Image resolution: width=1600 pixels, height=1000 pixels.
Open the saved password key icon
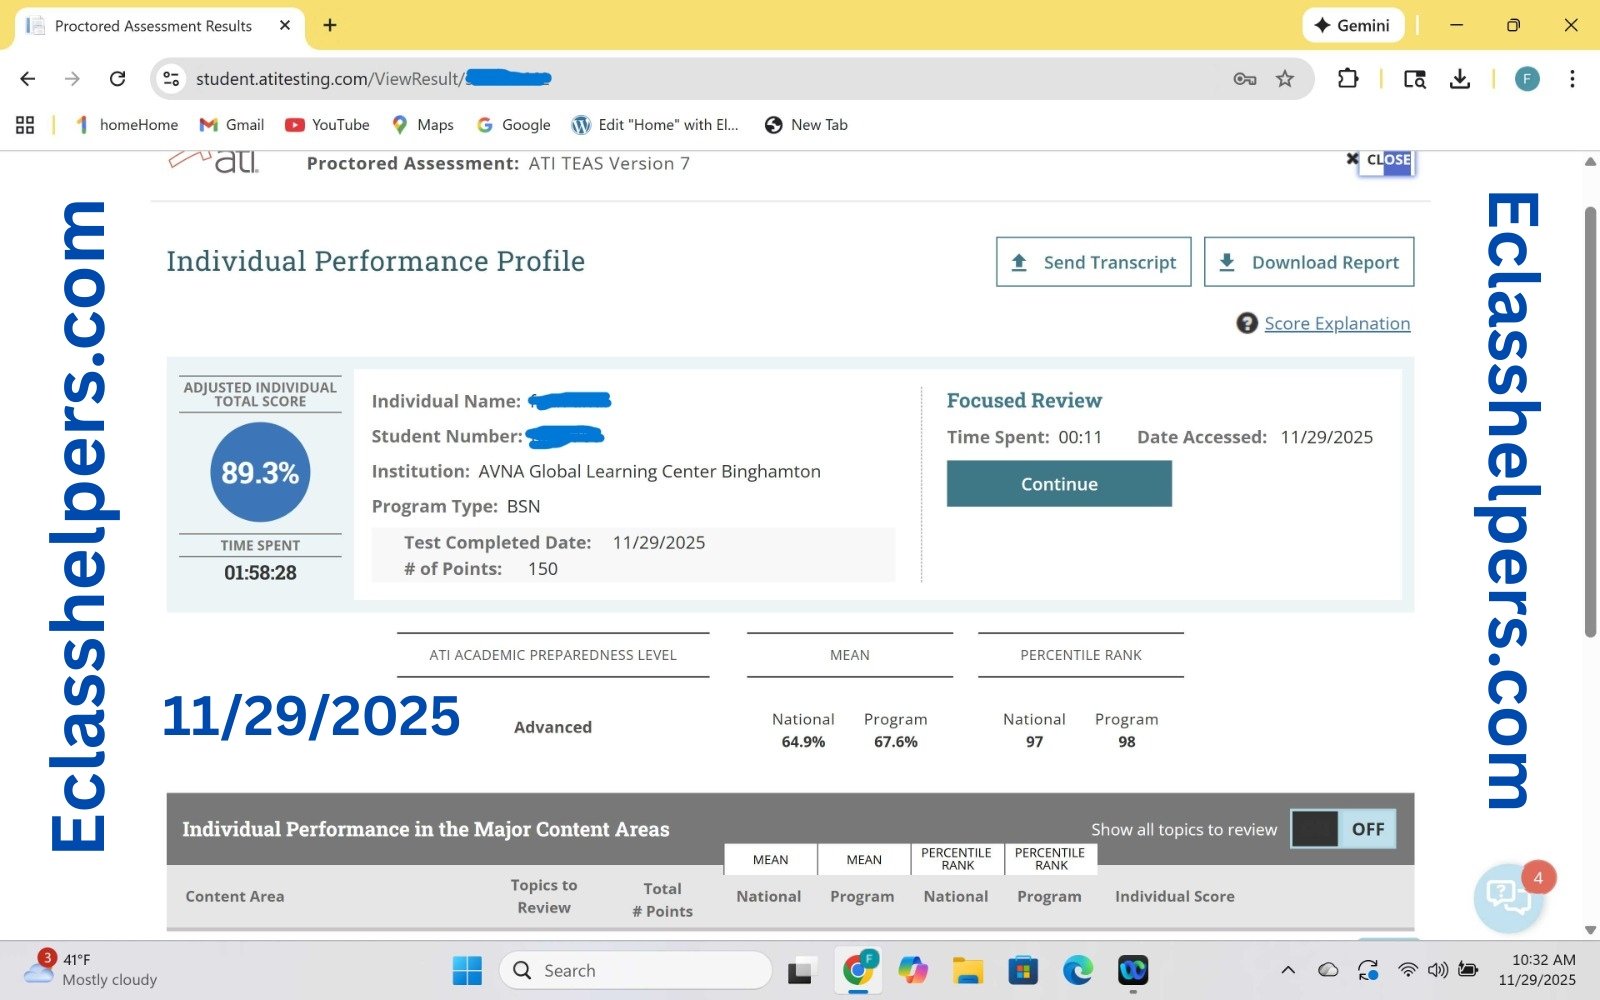(x=1244, y=79)
